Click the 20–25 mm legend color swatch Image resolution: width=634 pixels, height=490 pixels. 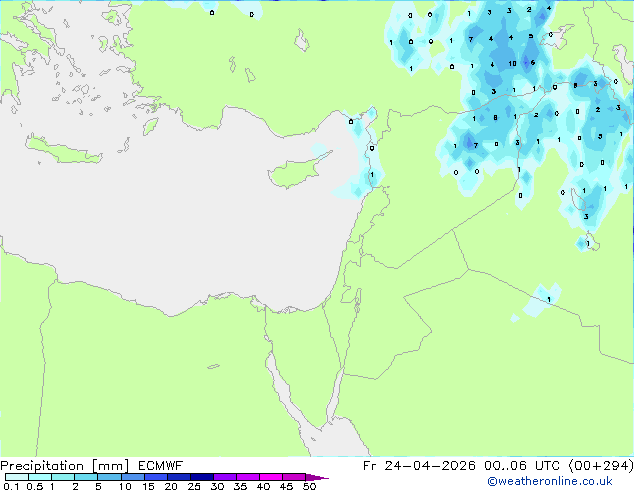tap(178, 477)
